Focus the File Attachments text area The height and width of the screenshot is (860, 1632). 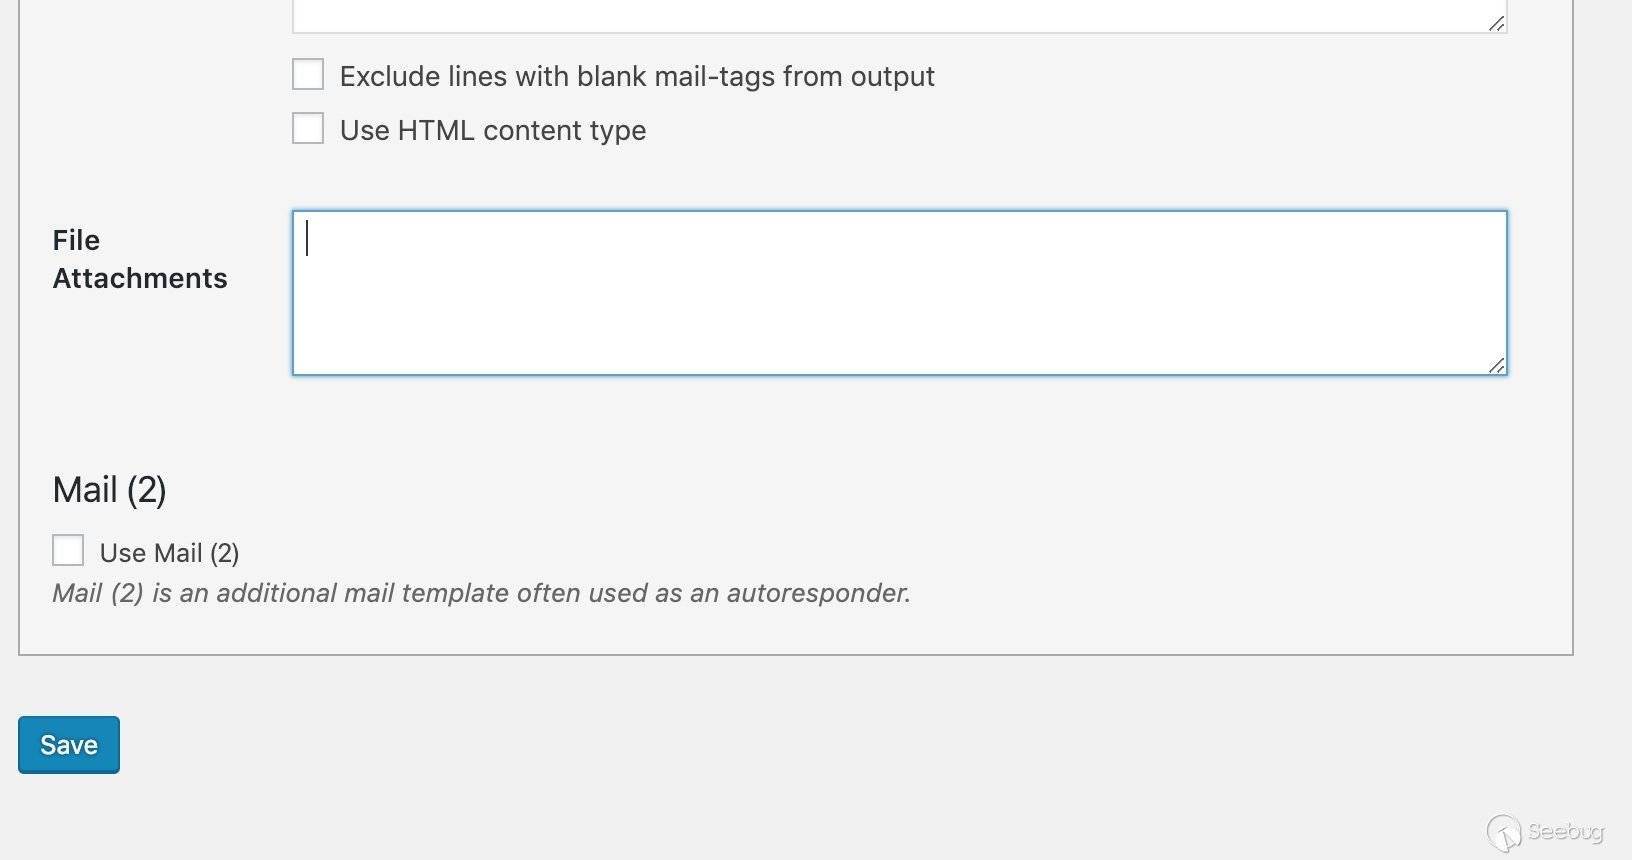pos(899,293)
